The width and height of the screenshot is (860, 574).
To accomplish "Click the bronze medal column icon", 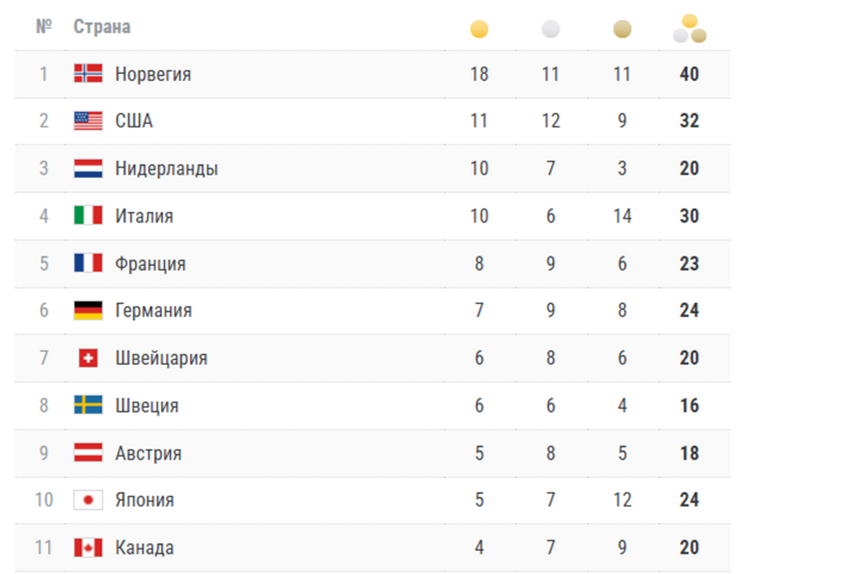I will tap(622, 29).
